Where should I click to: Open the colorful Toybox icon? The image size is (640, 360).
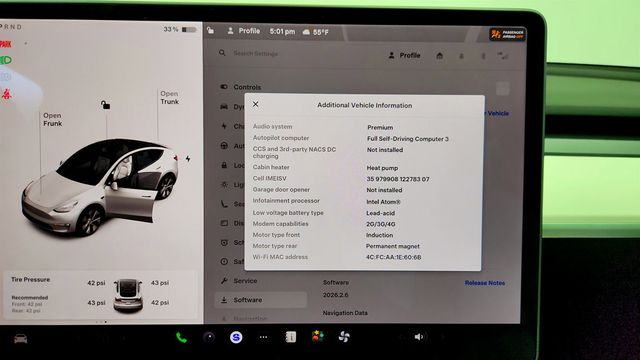click(318, 336)
